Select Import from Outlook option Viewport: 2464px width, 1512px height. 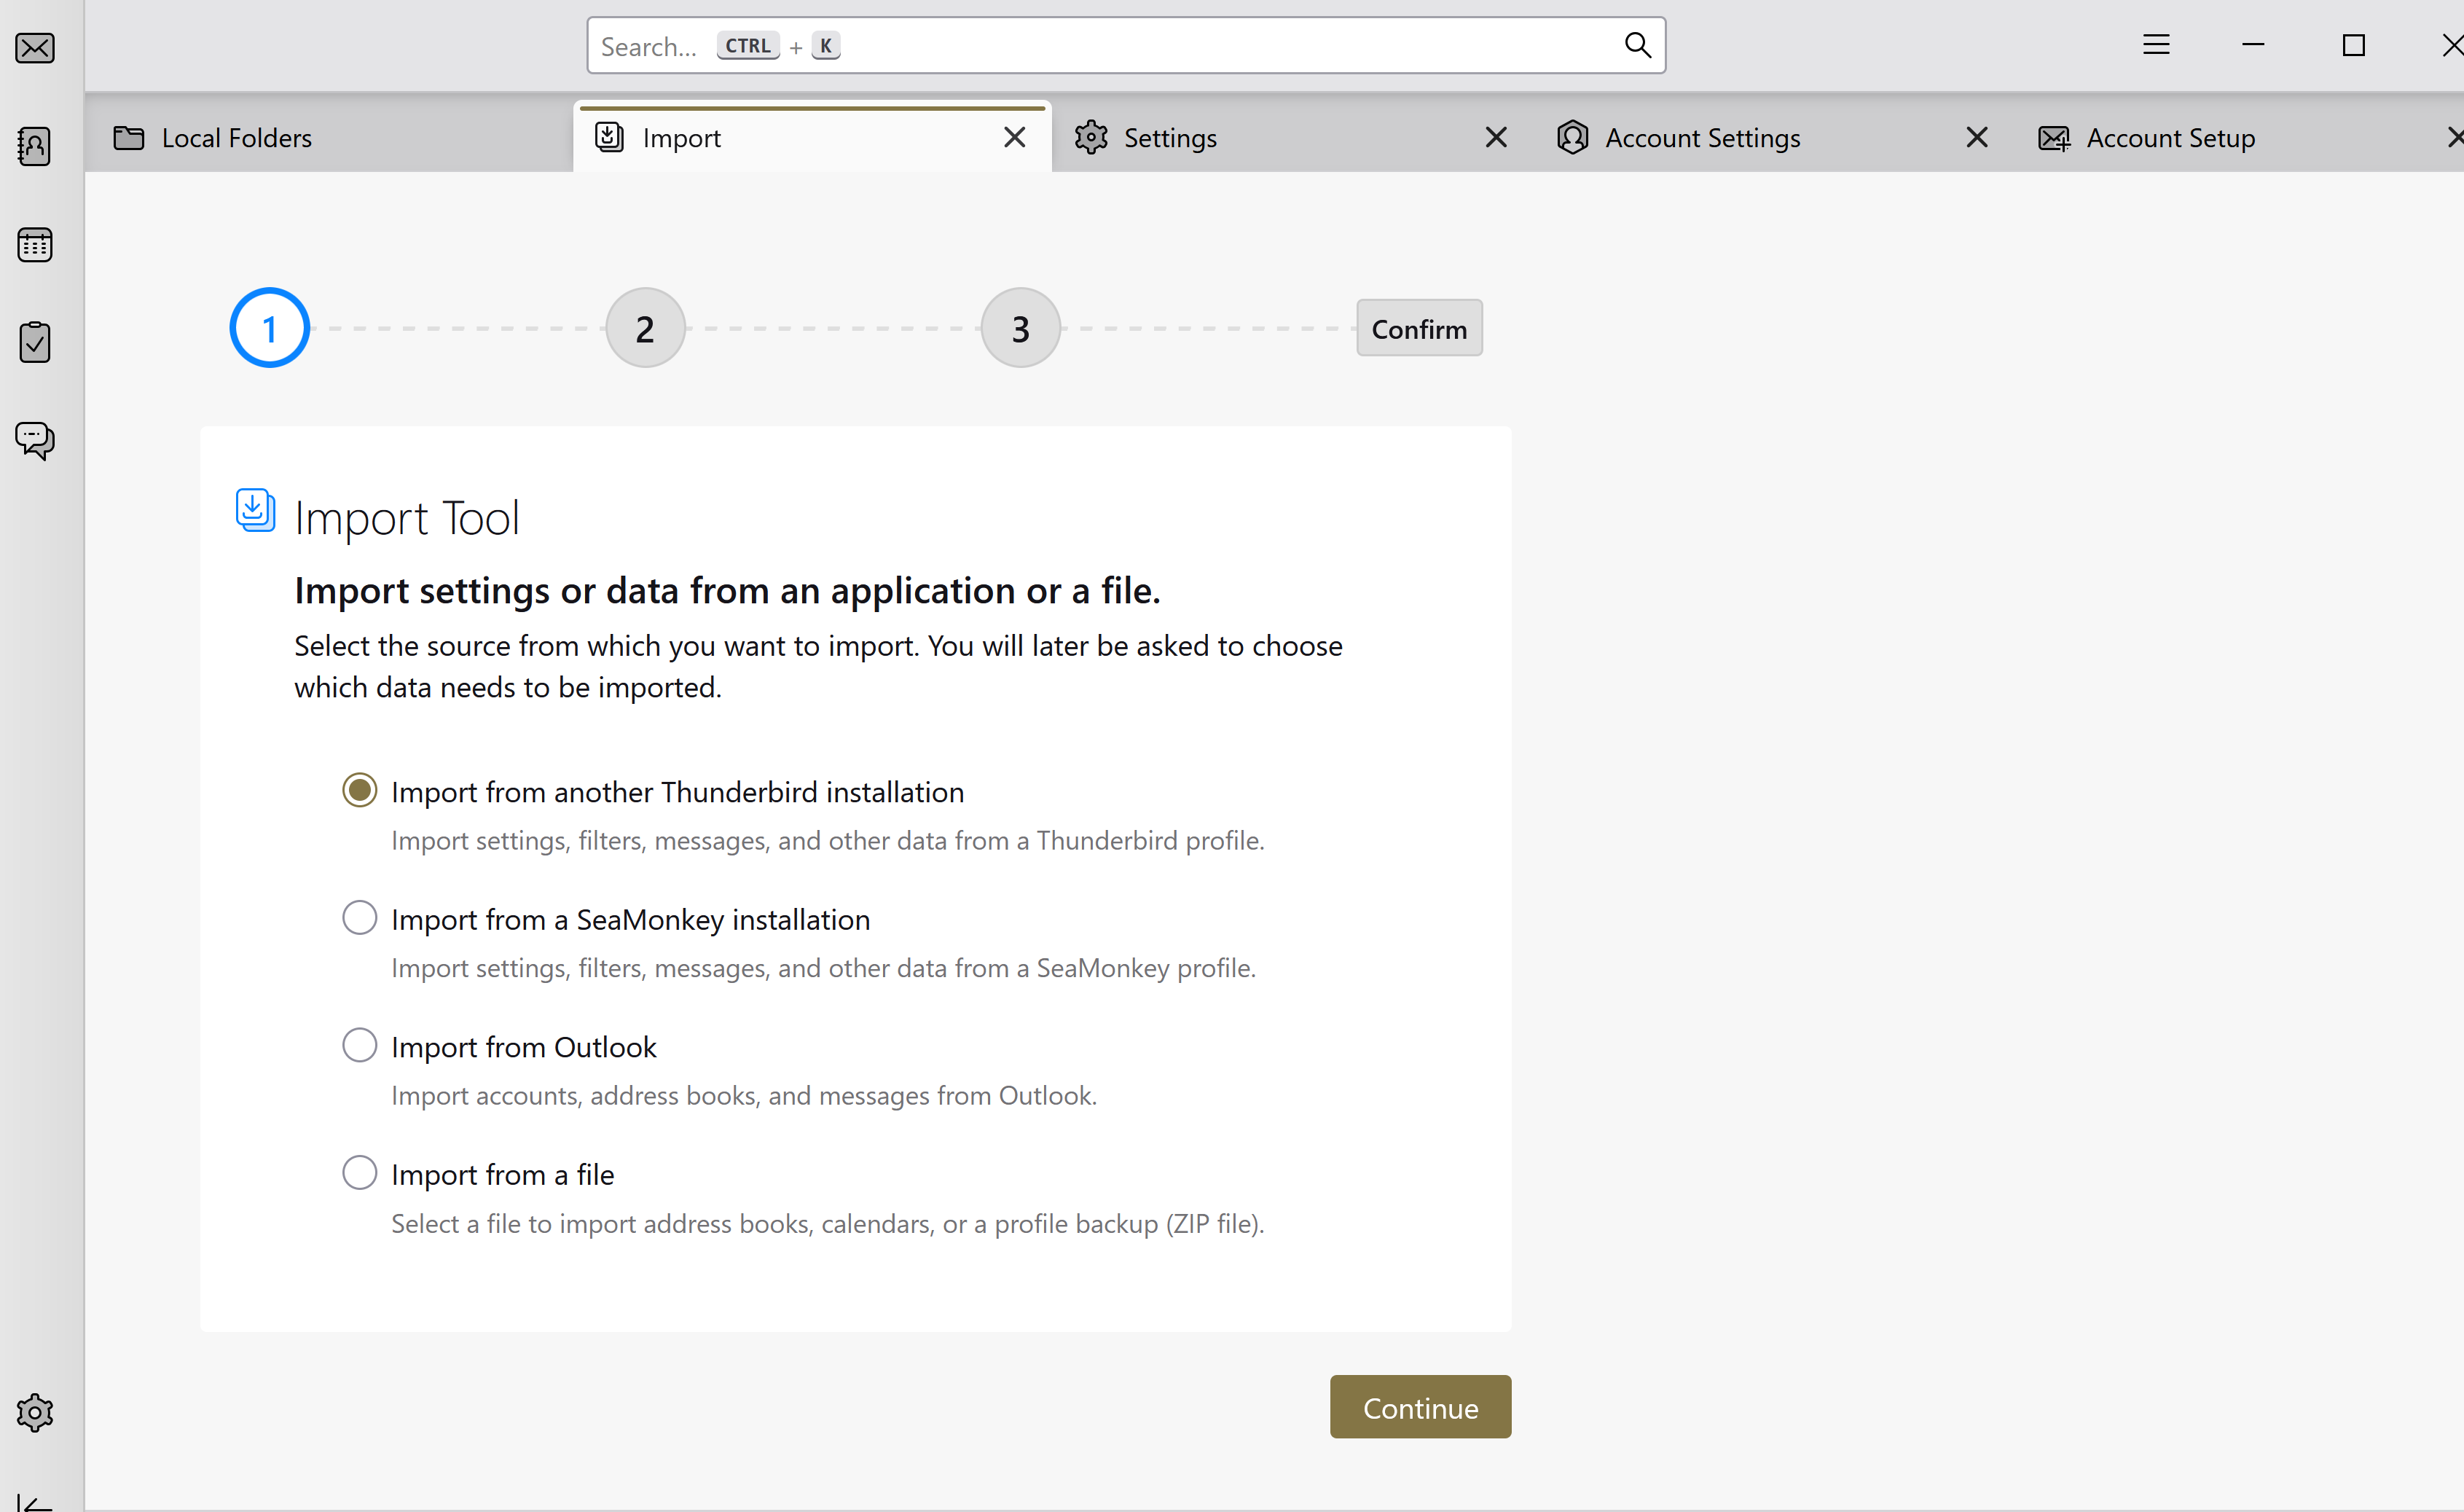(x=359, y=1045)
